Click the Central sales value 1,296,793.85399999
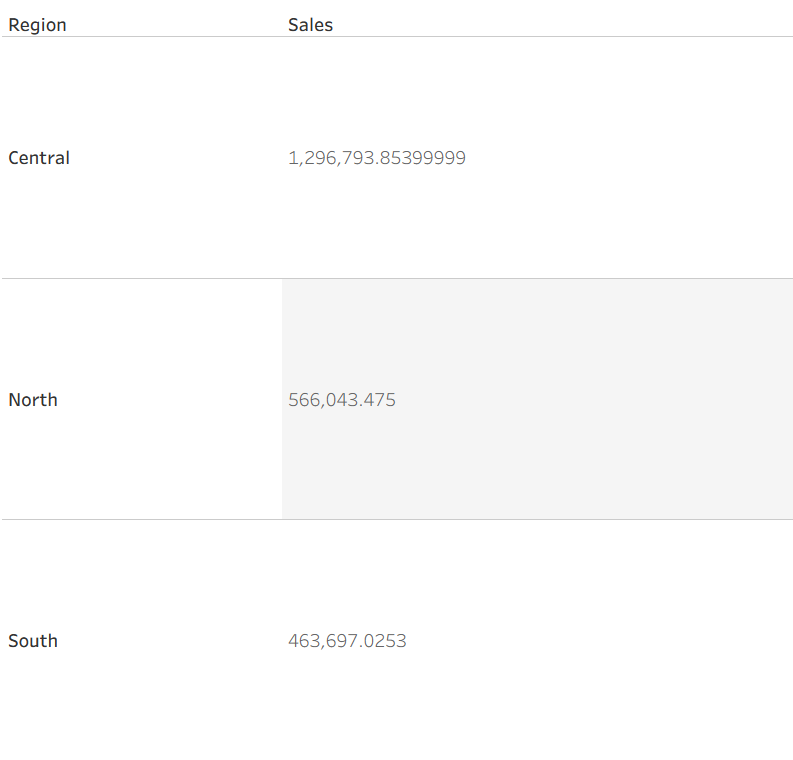Screen dimensions: 793x760 (x=376, y=158)
